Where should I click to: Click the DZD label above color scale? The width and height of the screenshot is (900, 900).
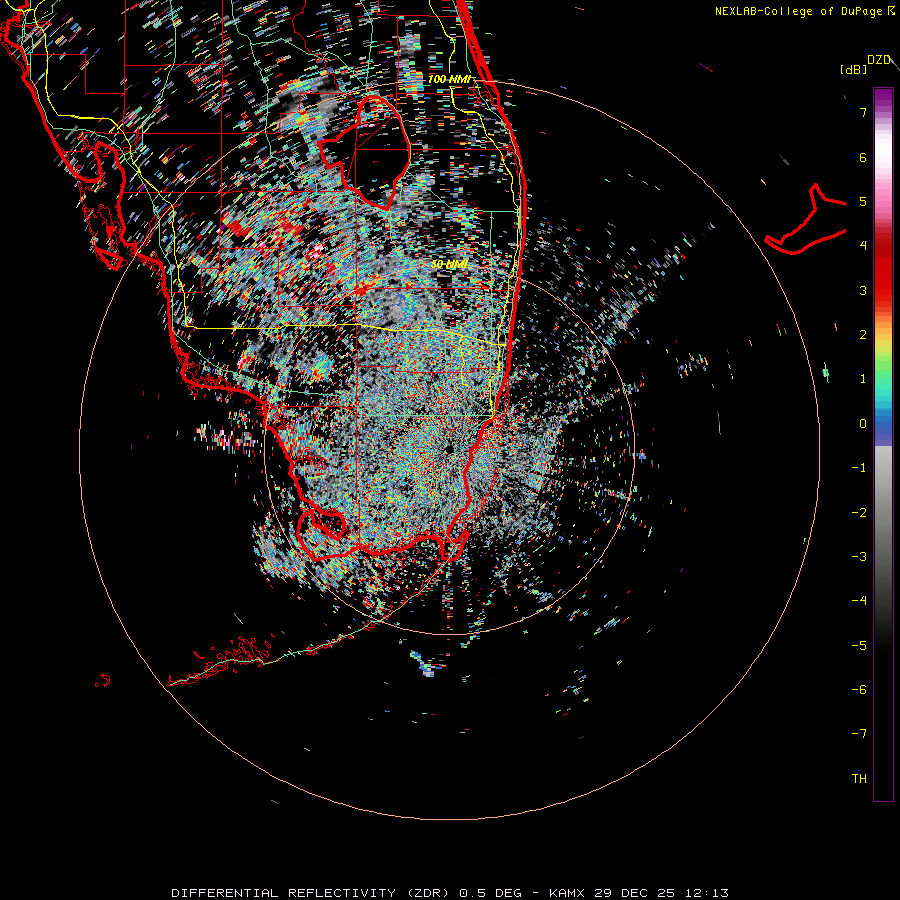(x=879, y=60)
